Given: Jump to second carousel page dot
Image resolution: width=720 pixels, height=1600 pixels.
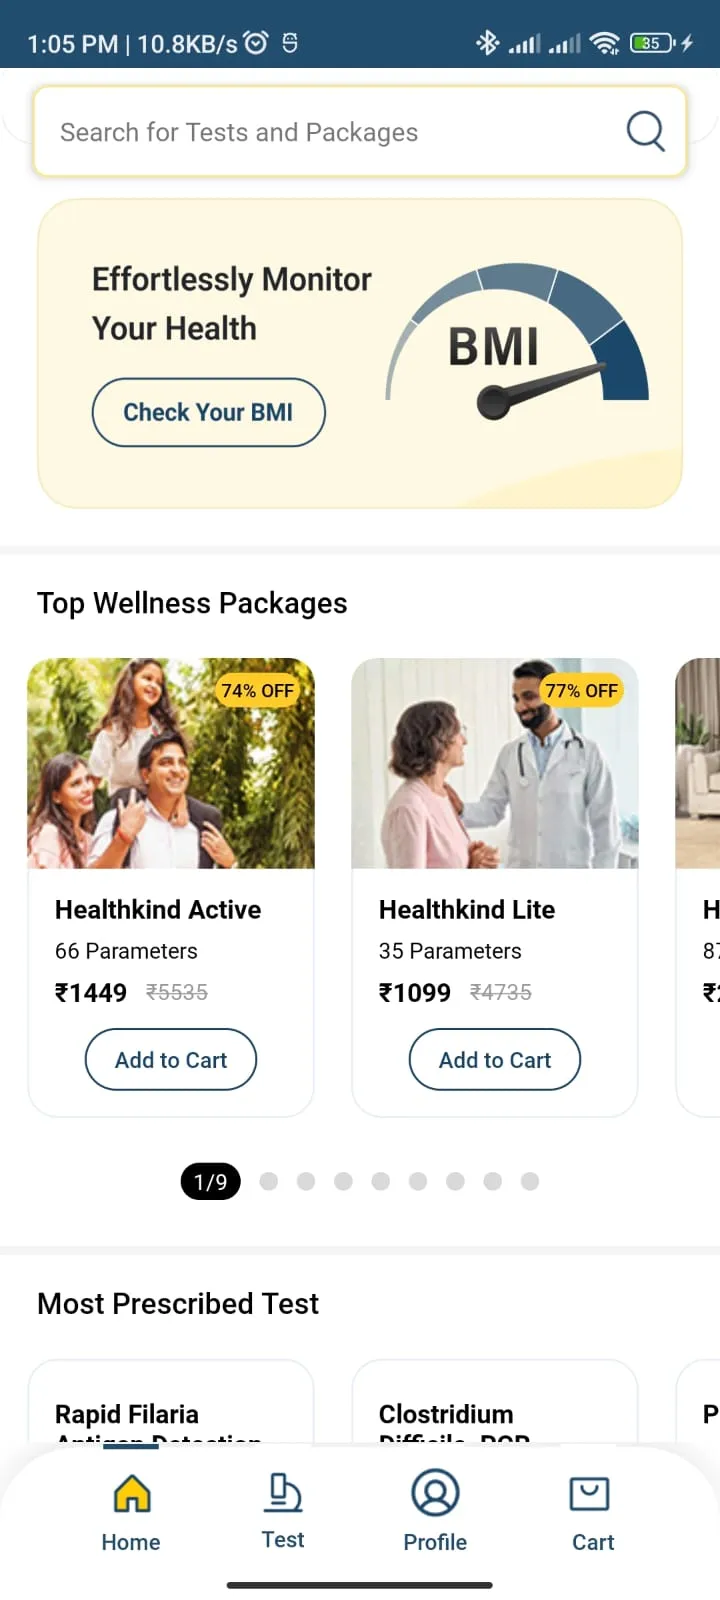Looking at the screenshot, I should tap(268, 1181).
